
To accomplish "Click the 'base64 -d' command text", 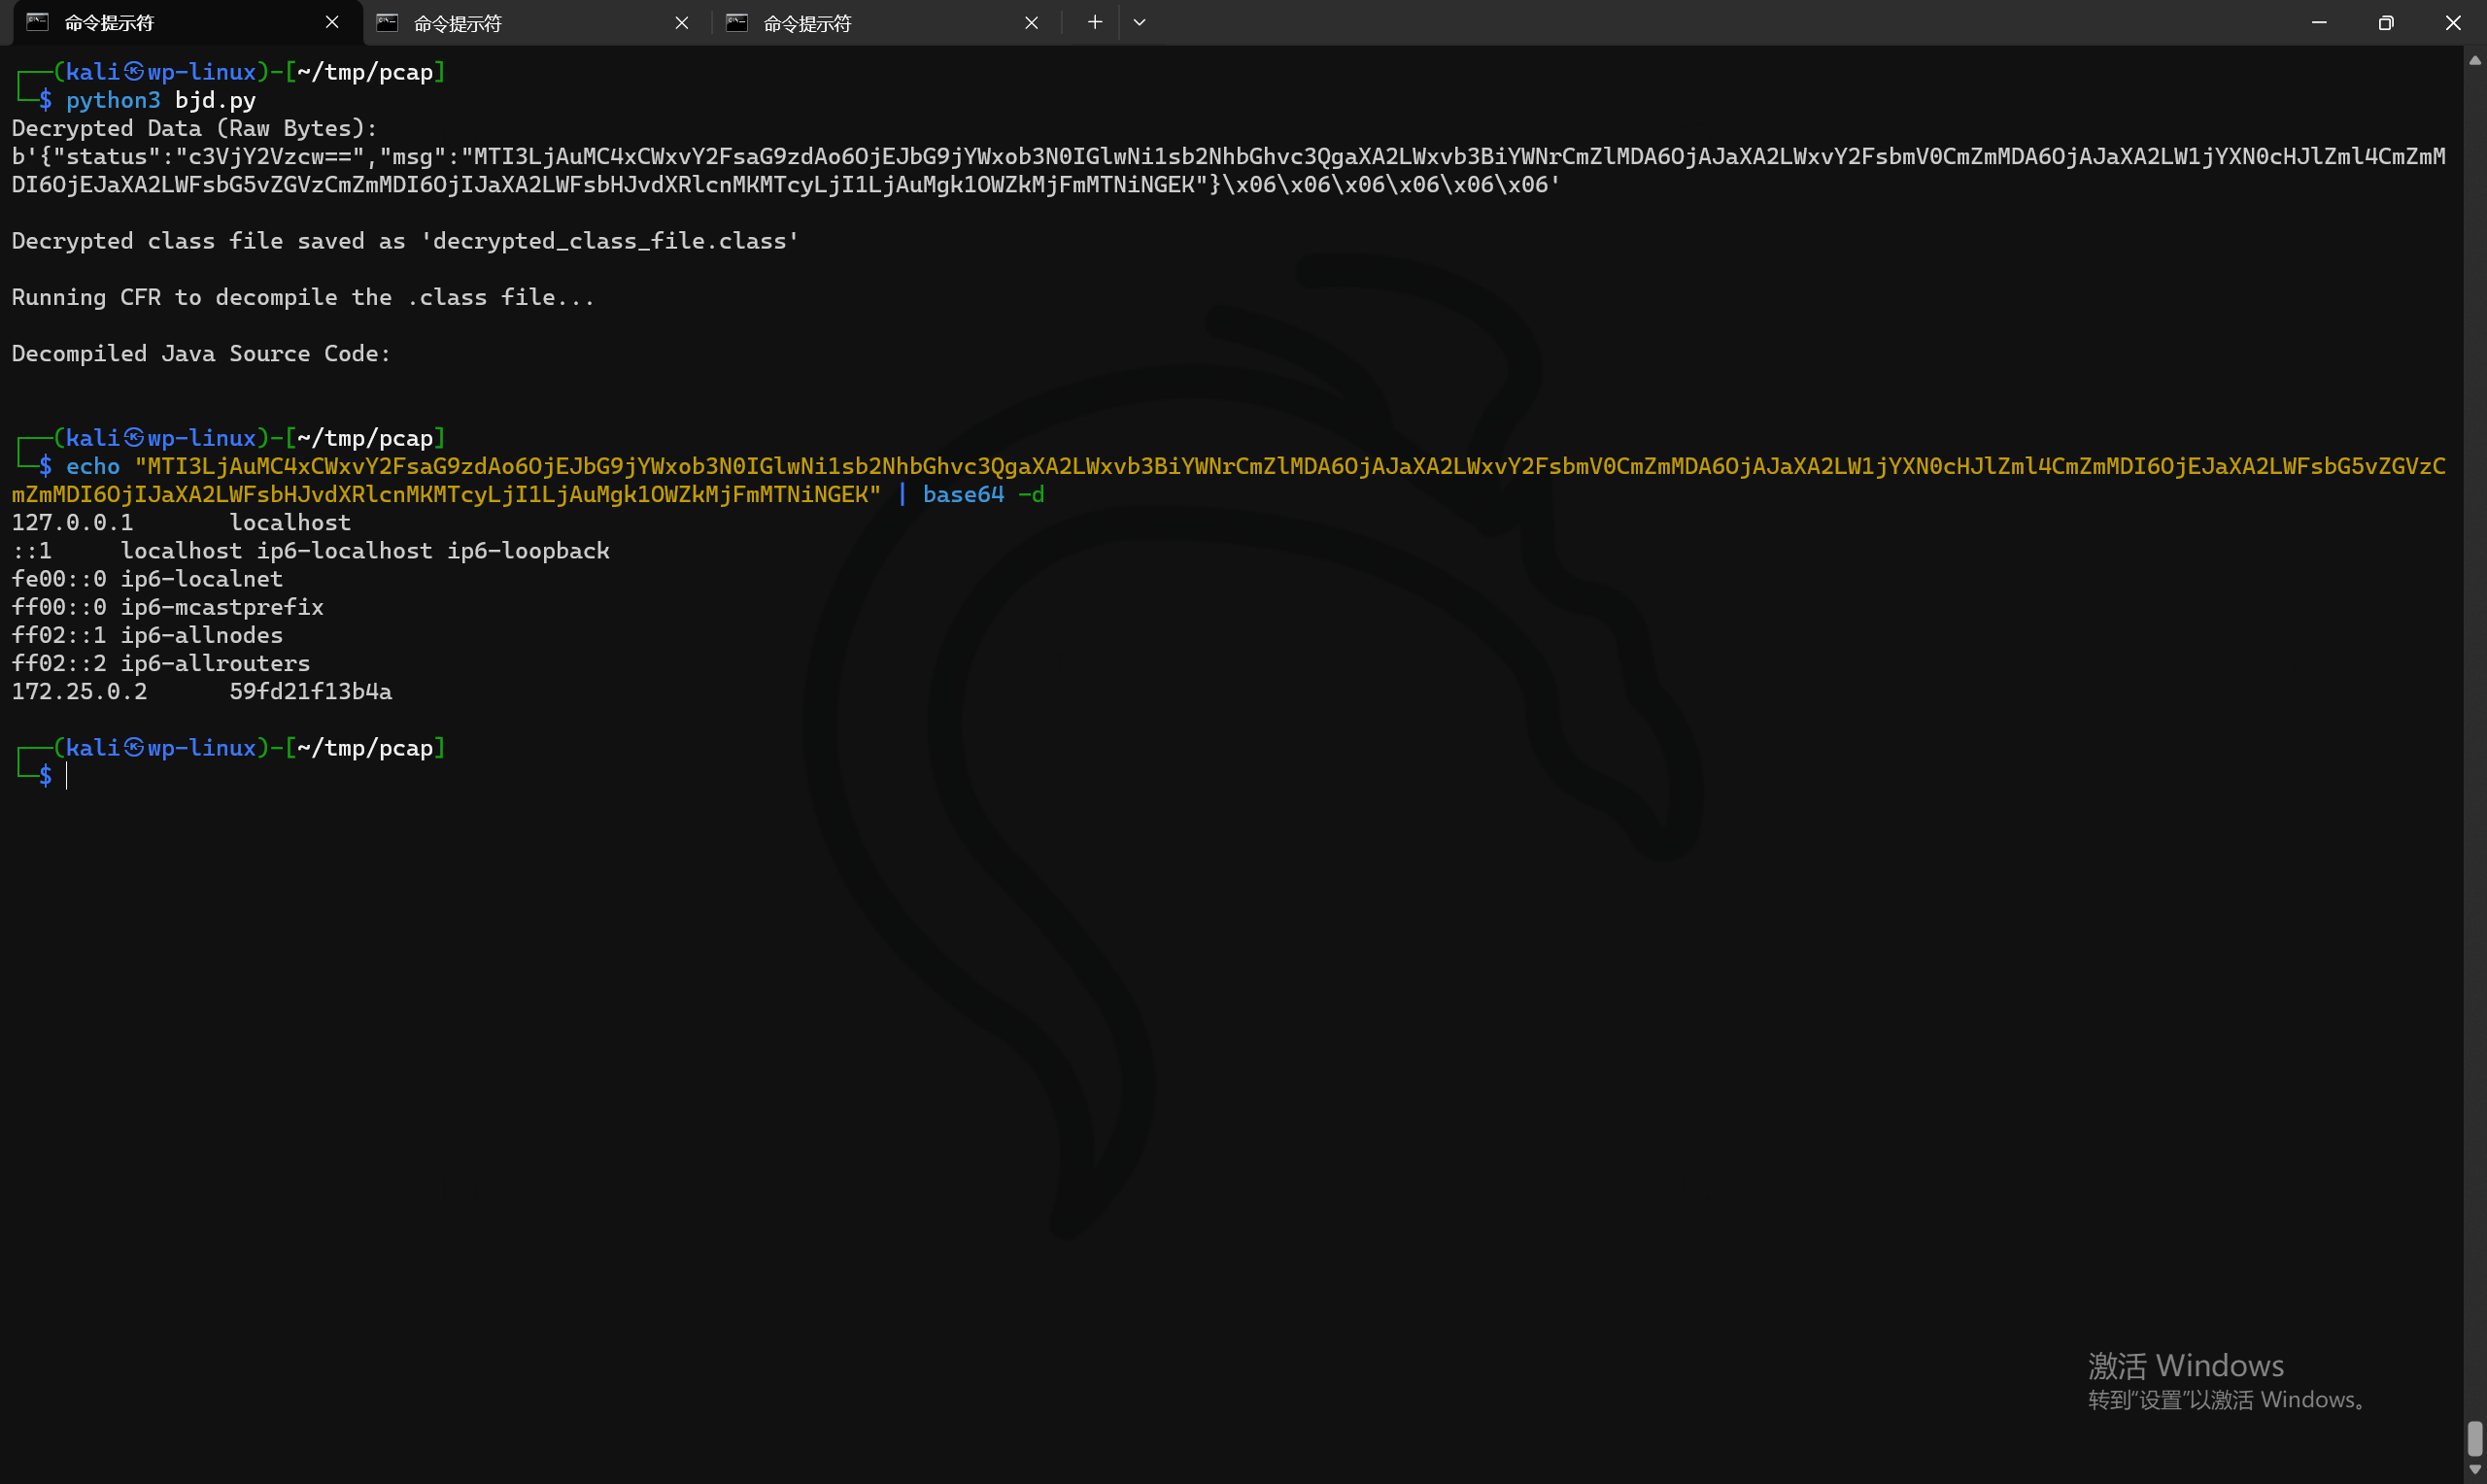I will (982, 494).
